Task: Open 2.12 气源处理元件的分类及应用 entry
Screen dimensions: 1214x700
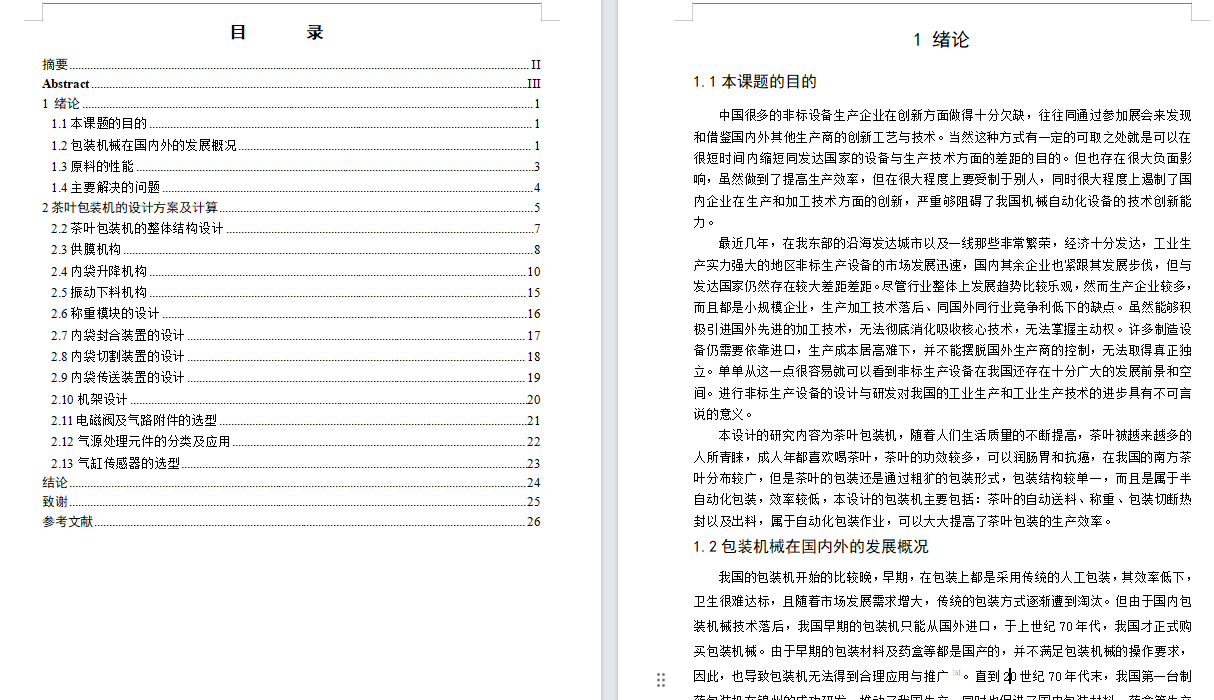Action: 296,441
